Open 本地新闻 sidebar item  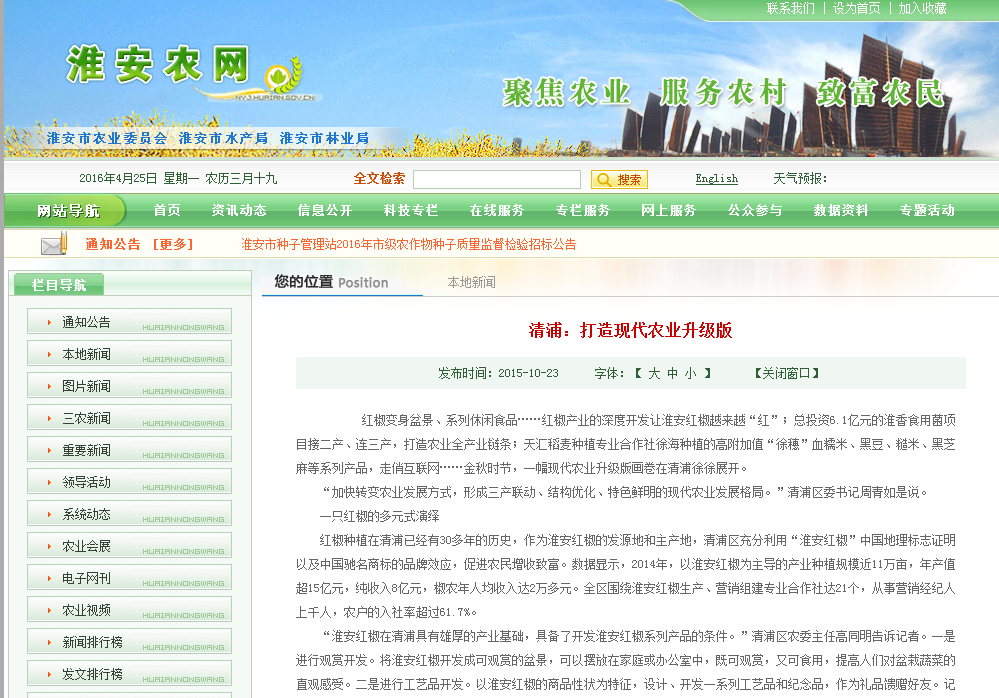[87, 354]
